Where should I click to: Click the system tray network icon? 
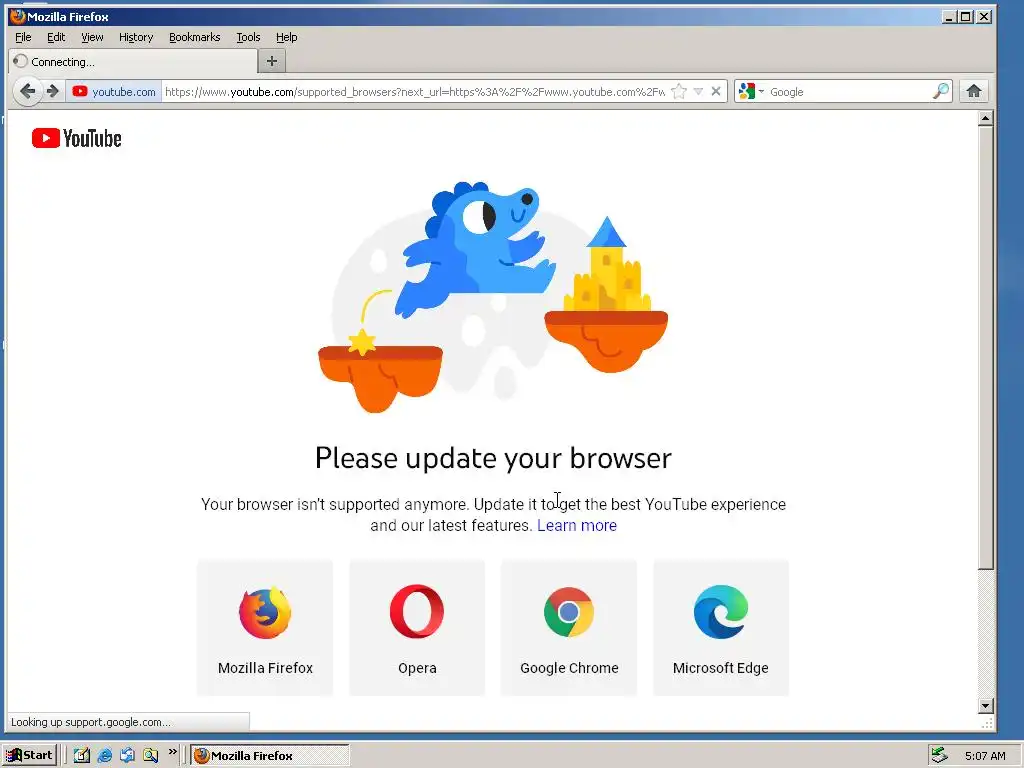(x=939, y=755)
